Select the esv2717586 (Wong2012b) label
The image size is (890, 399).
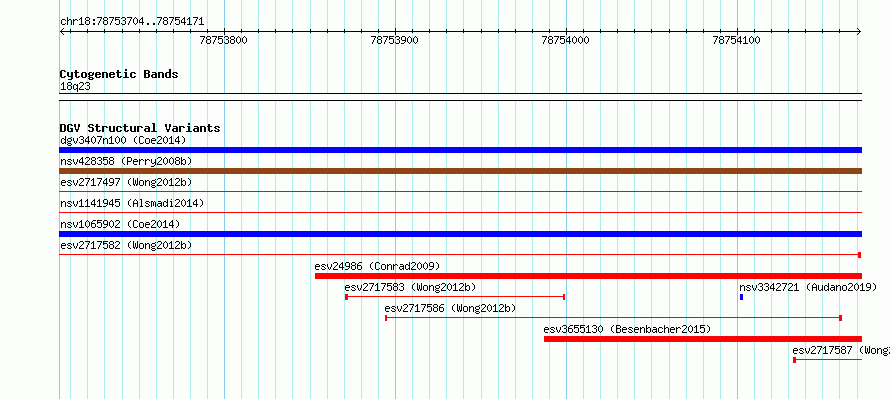tap(450, 308)
